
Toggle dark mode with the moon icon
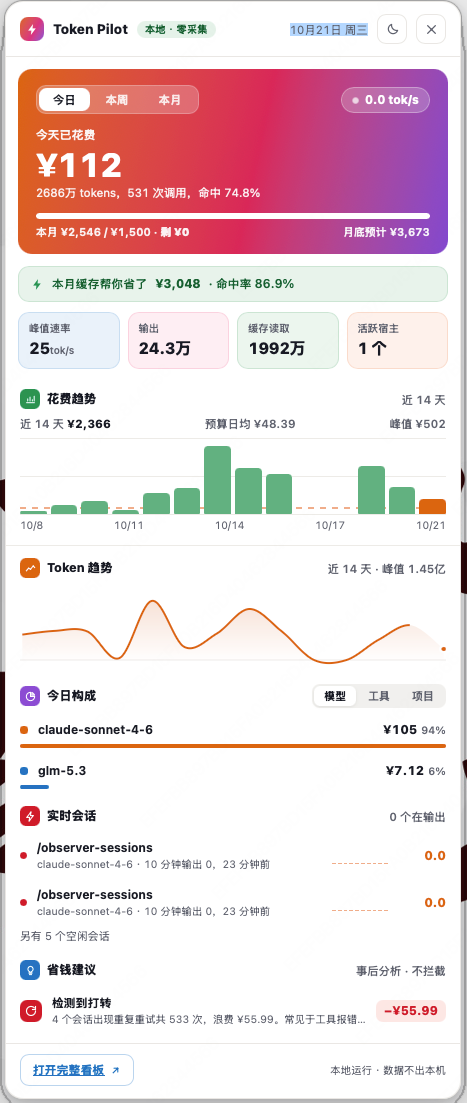(x=392, y=30)
